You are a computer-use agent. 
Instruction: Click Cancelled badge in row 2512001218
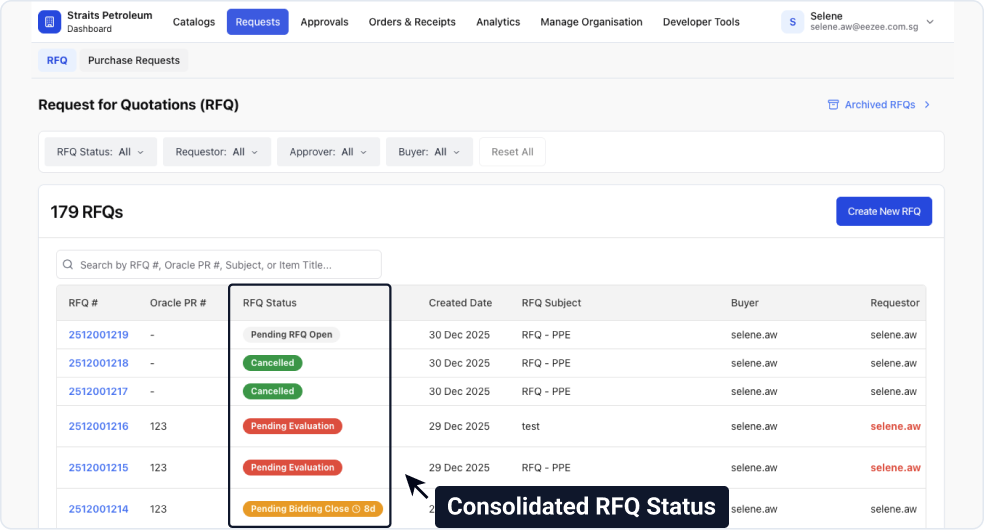[x=272, y=363]
